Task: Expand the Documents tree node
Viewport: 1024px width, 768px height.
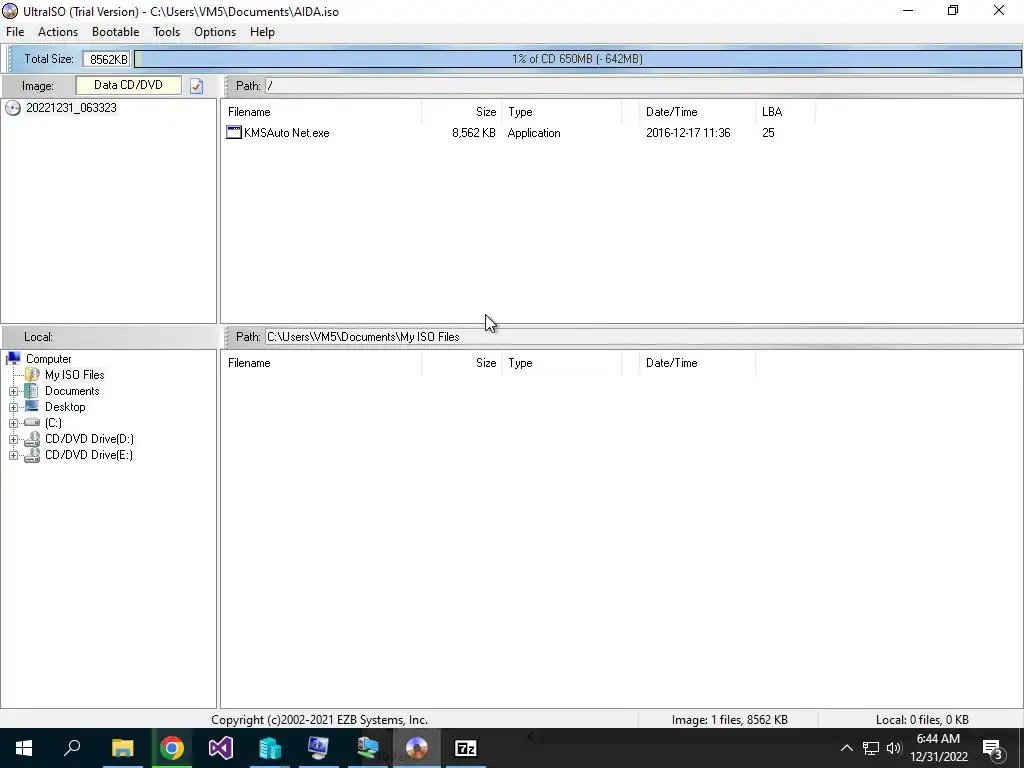Action: (13, 391)
